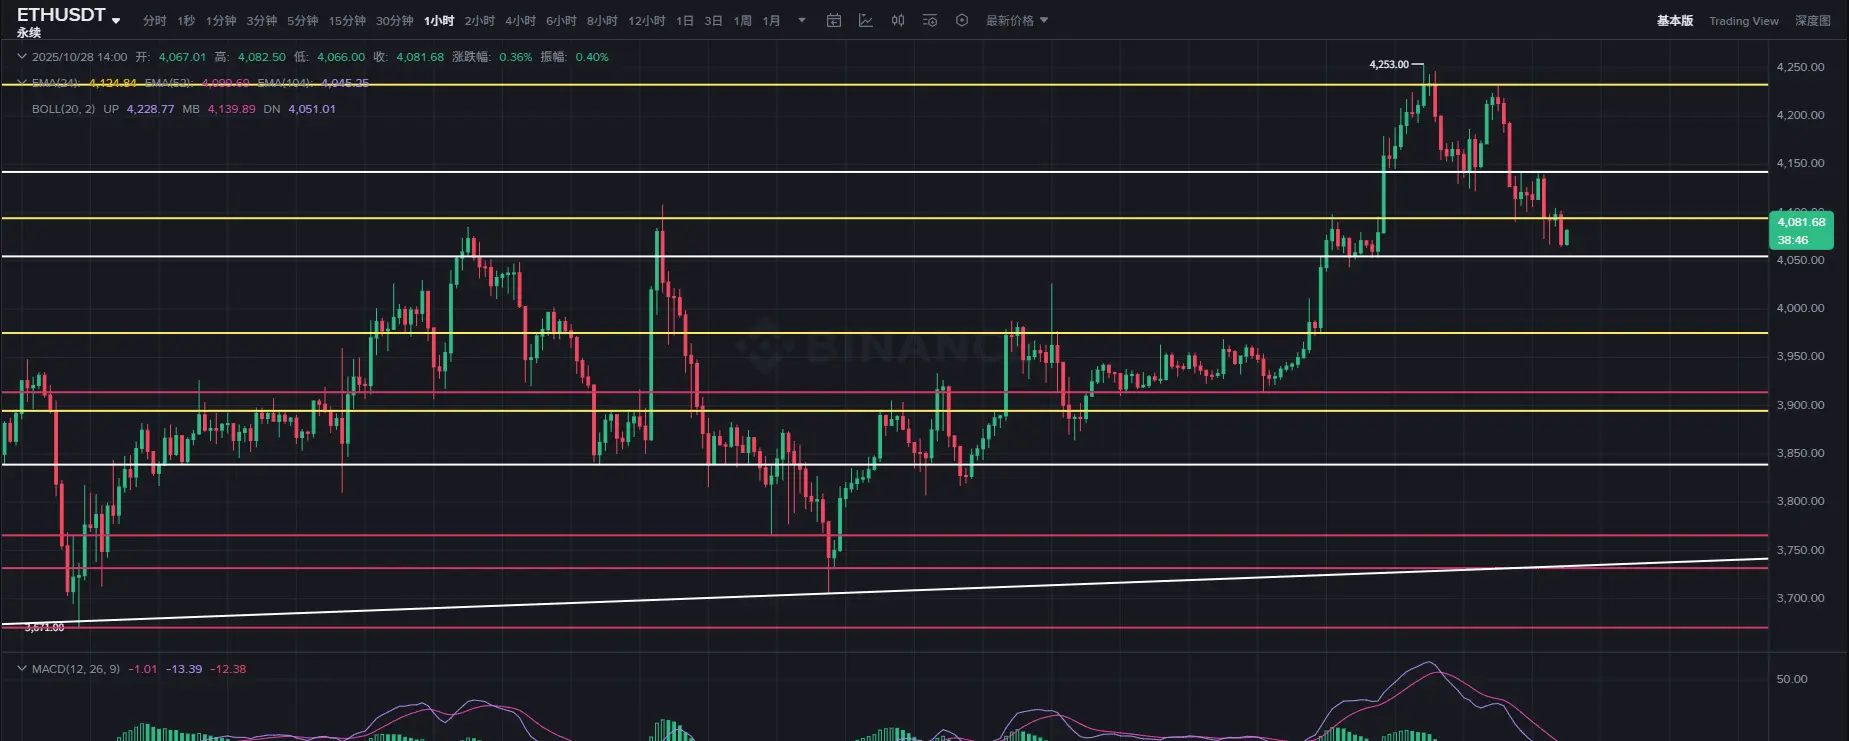Switch chart to 30分钟 interval

394,21
